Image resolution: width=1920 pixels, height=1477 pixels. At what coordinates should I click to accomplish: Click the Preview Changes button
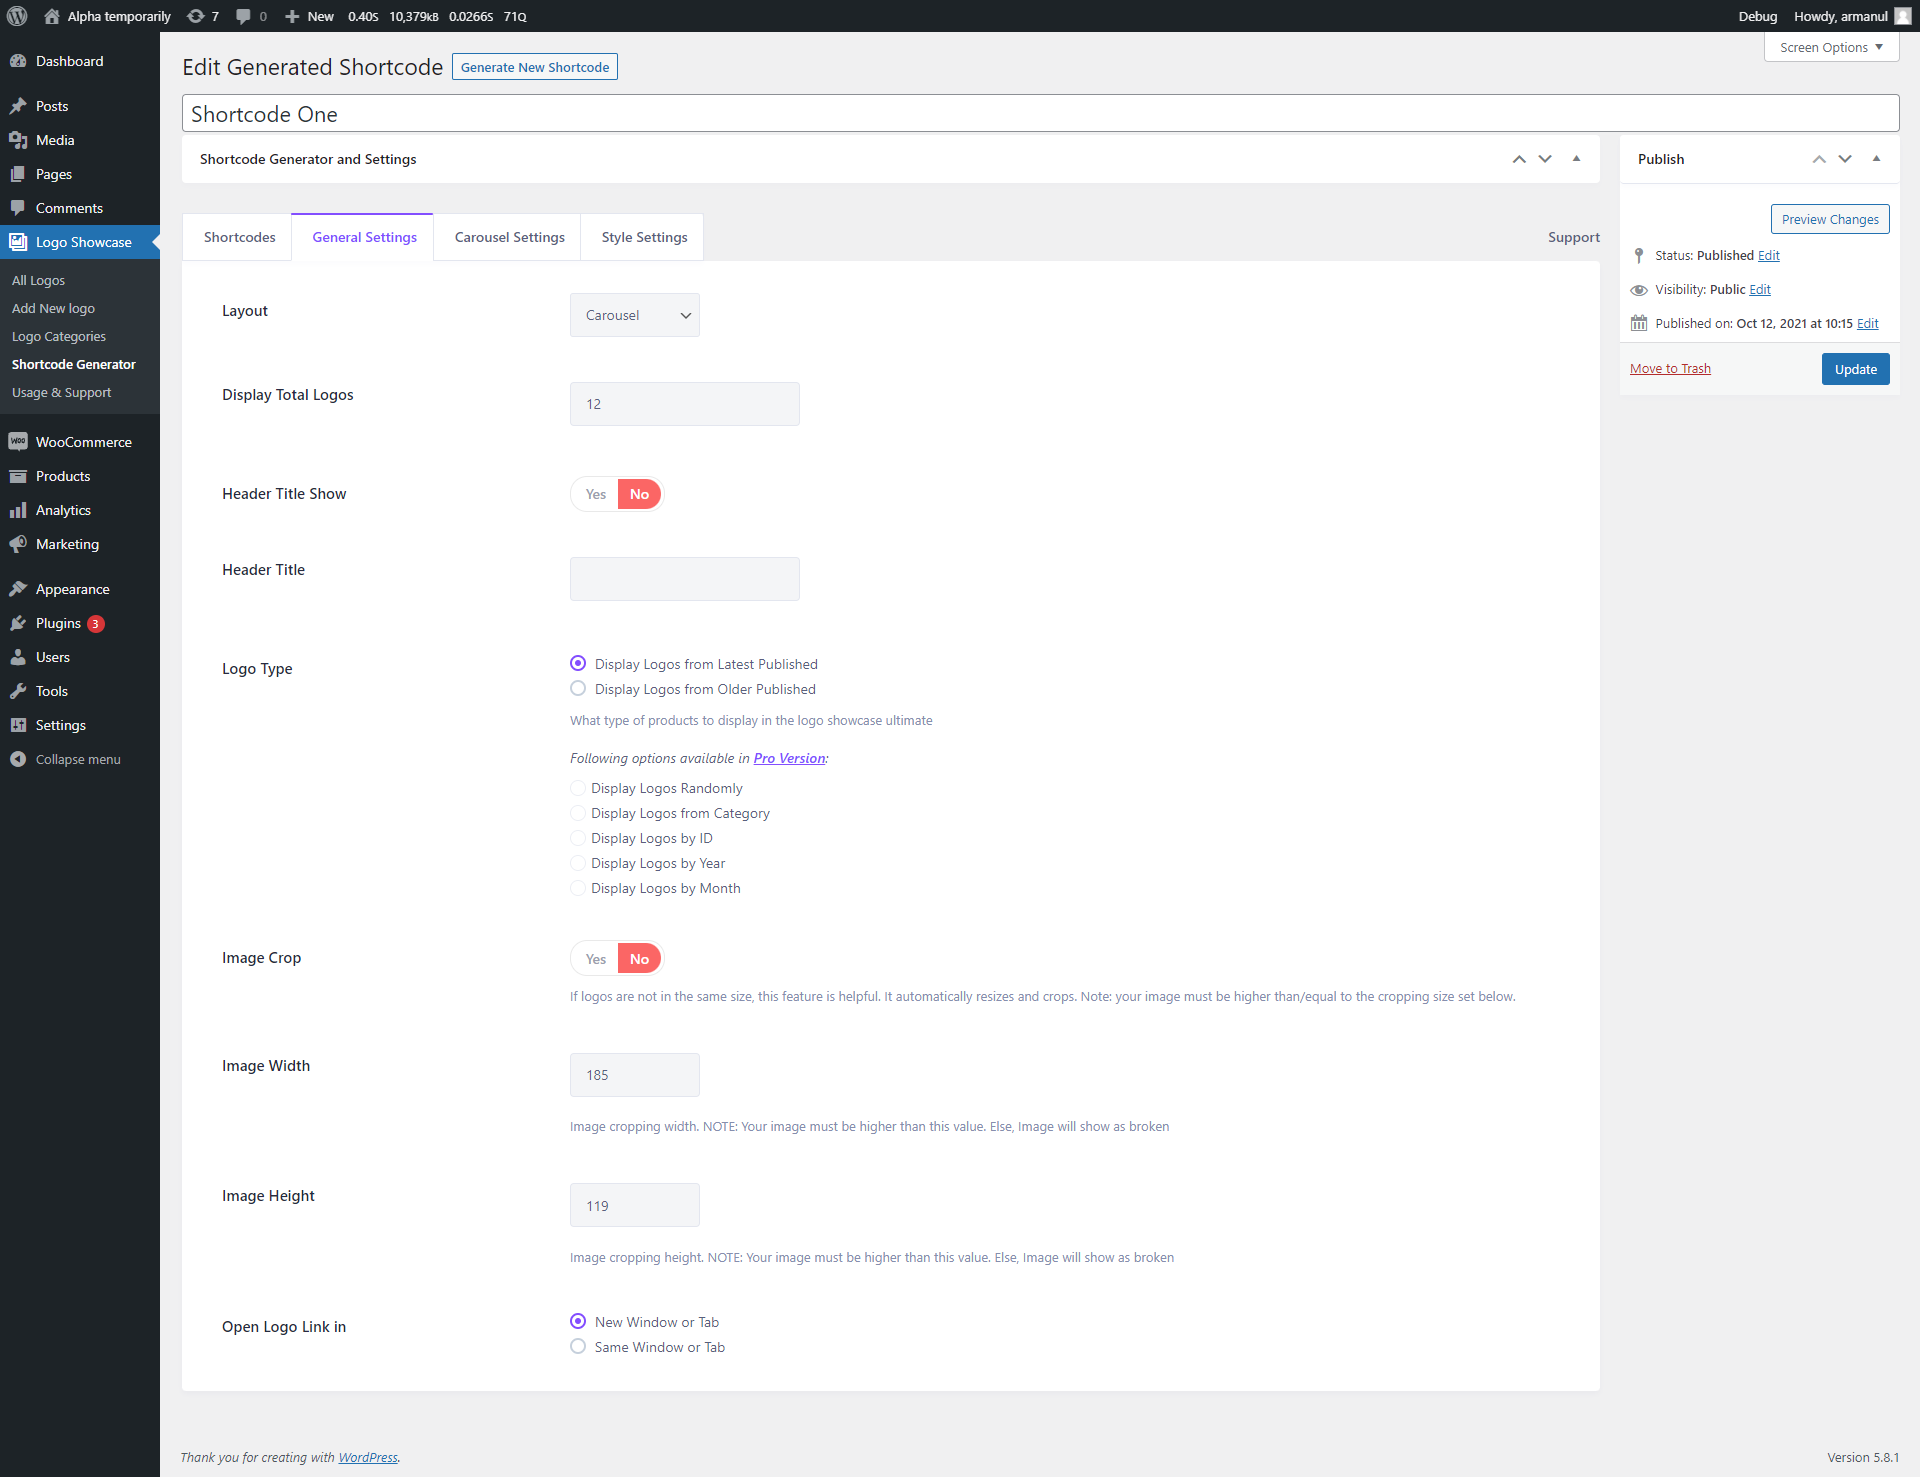pyautogui.click(x=1830, y=219)
